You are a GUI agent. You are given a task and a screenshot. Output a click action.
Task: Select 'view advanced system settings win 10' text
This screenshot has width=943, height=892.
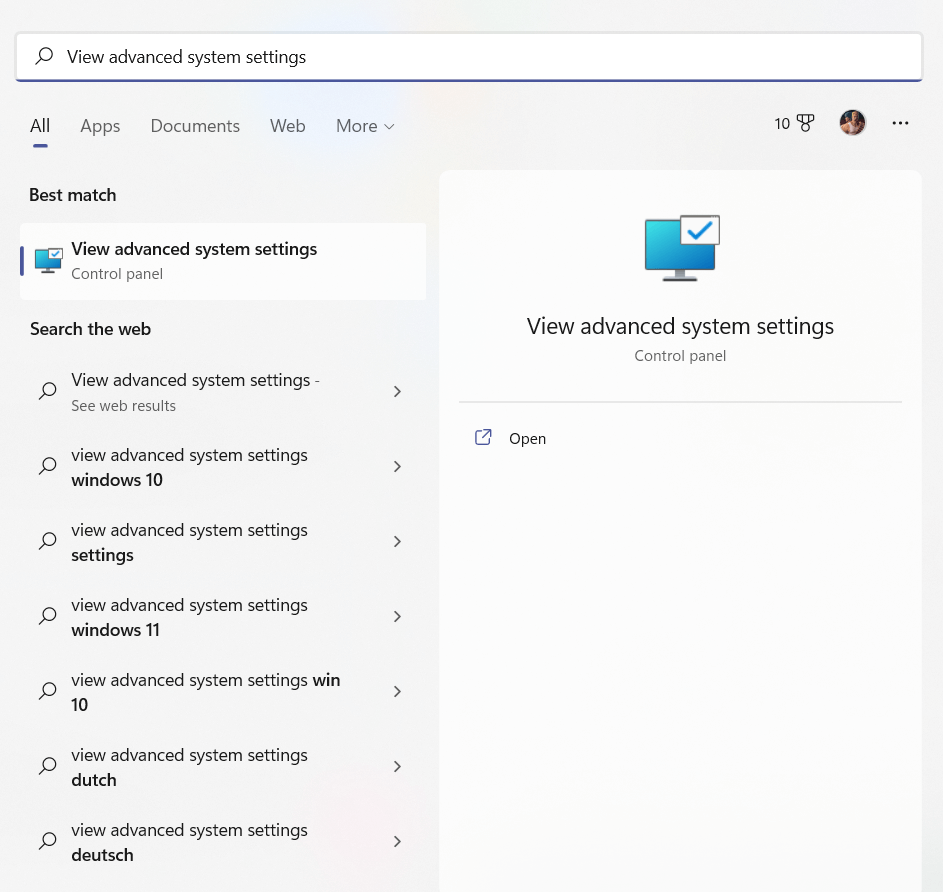(x=206, y=692)
